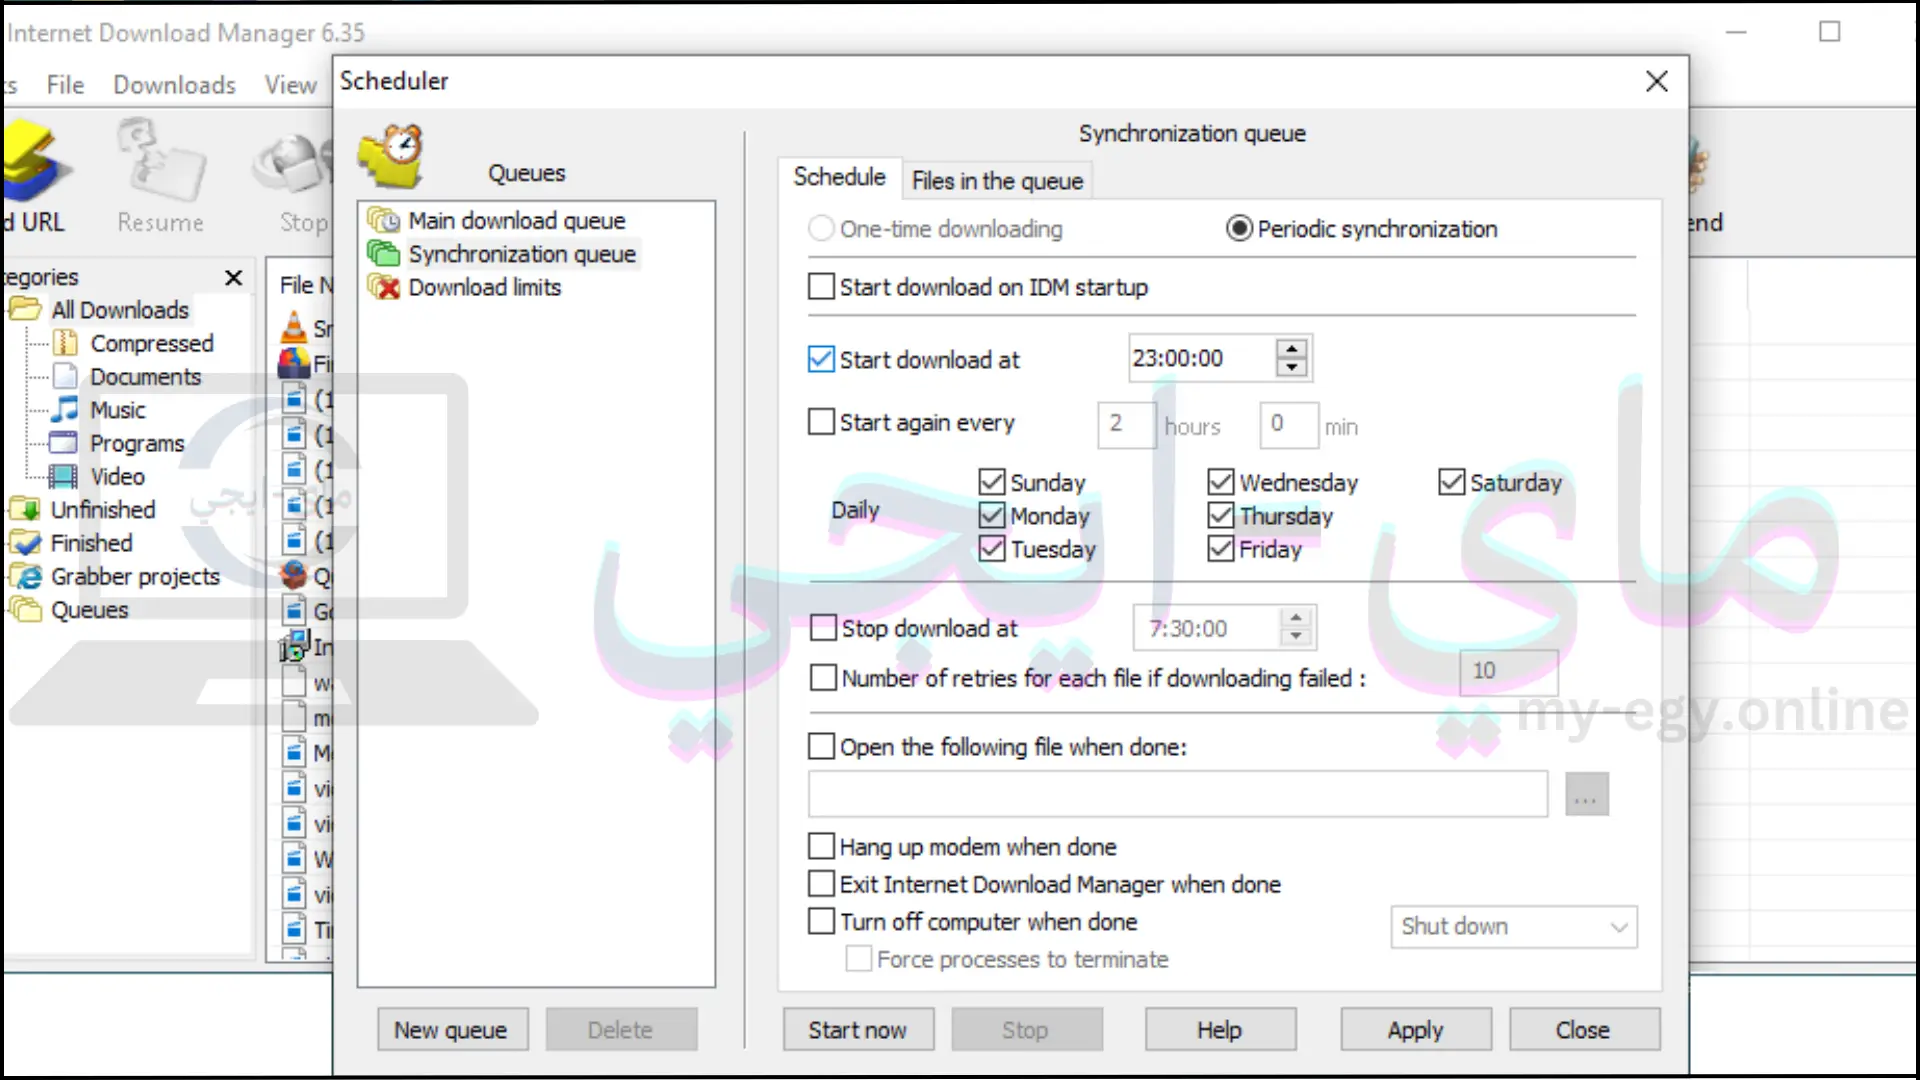
Task: Click the Apply button
Action: 1415,1030
